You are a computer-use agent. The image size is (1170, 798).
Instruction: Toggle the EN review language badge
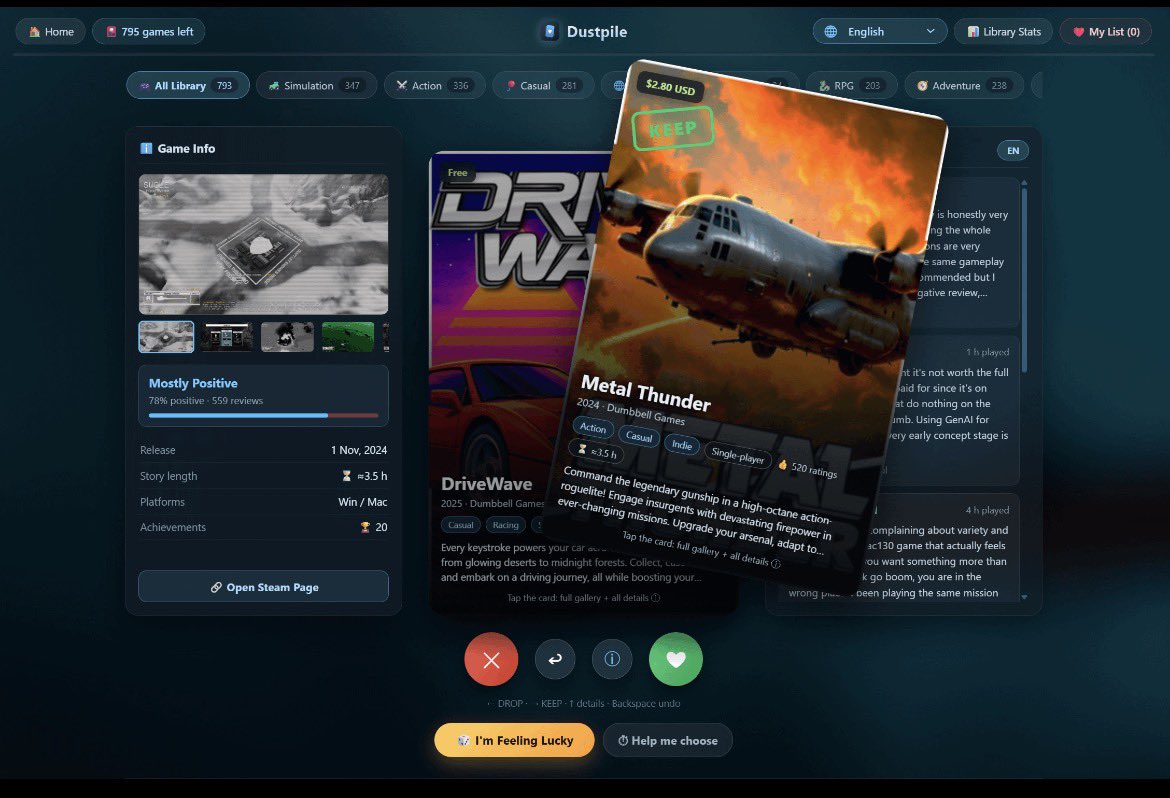1013,150
